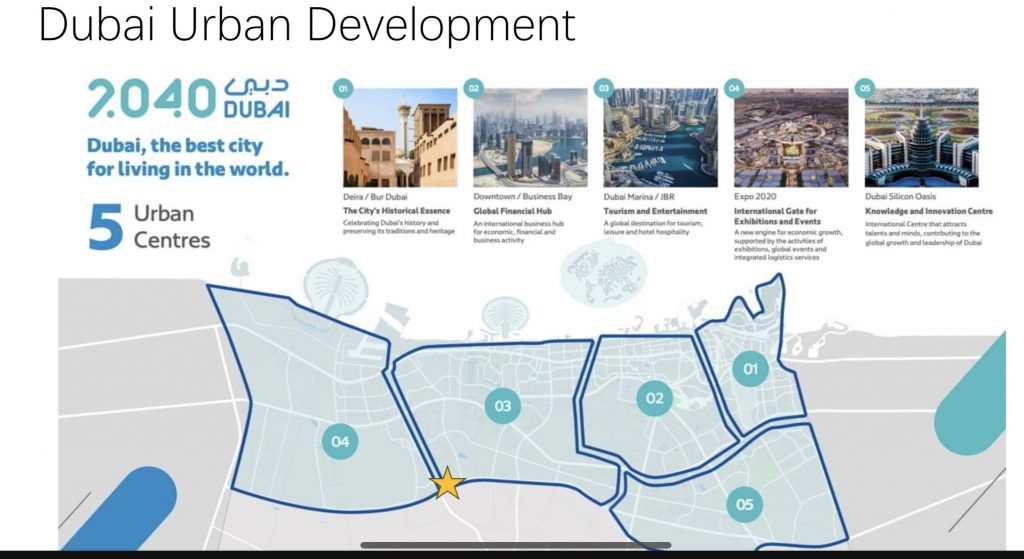Click the Dubai 2040 logo

tap(189, 98)
